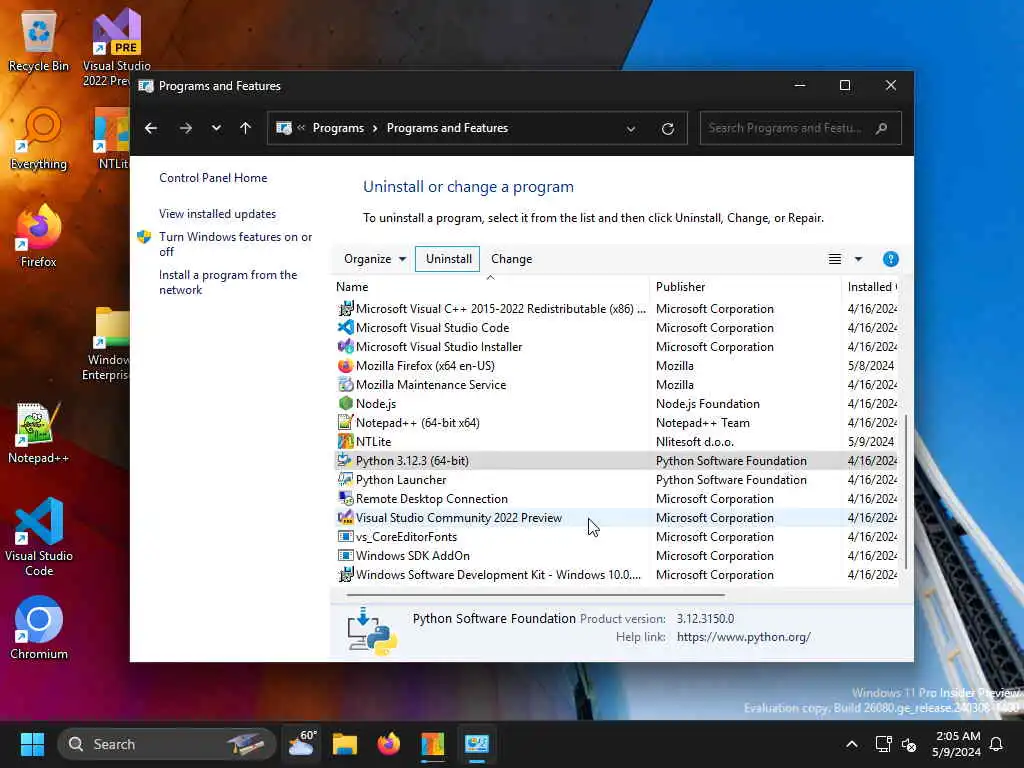Screen dimensions: 1024x768
Task: Click the Change button
Action: tap(511, 259)
